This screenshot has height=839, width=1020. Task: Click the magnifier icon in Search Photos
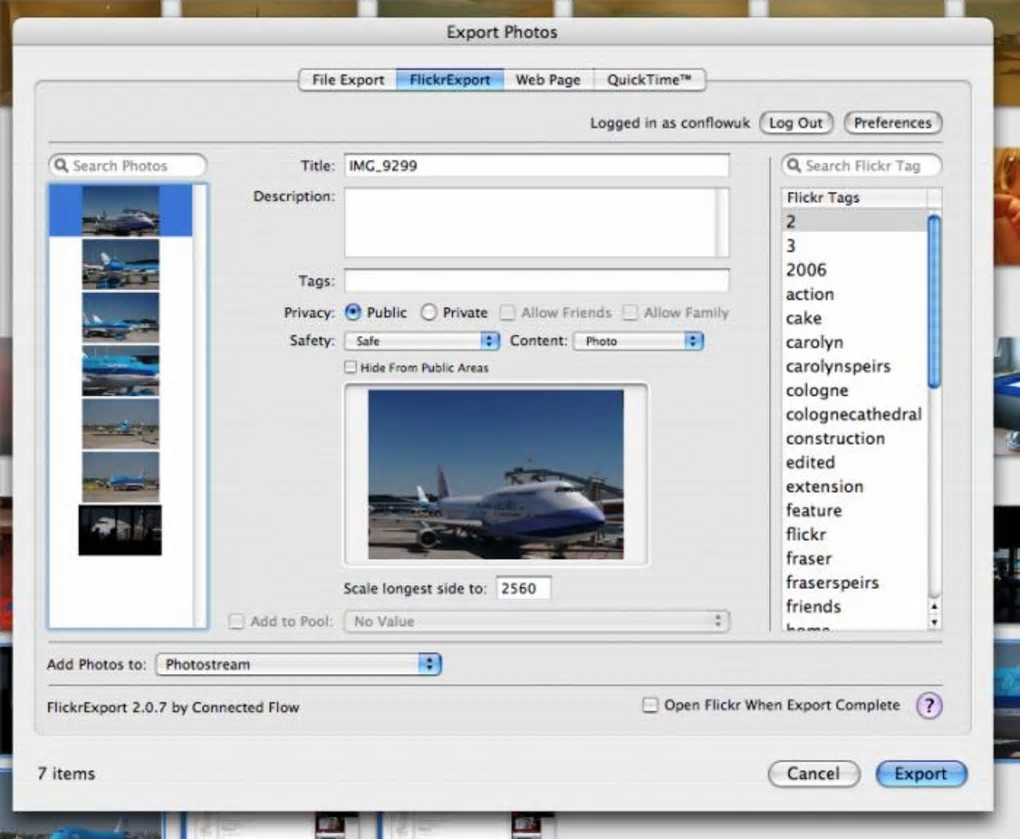[x=61, y=166]
